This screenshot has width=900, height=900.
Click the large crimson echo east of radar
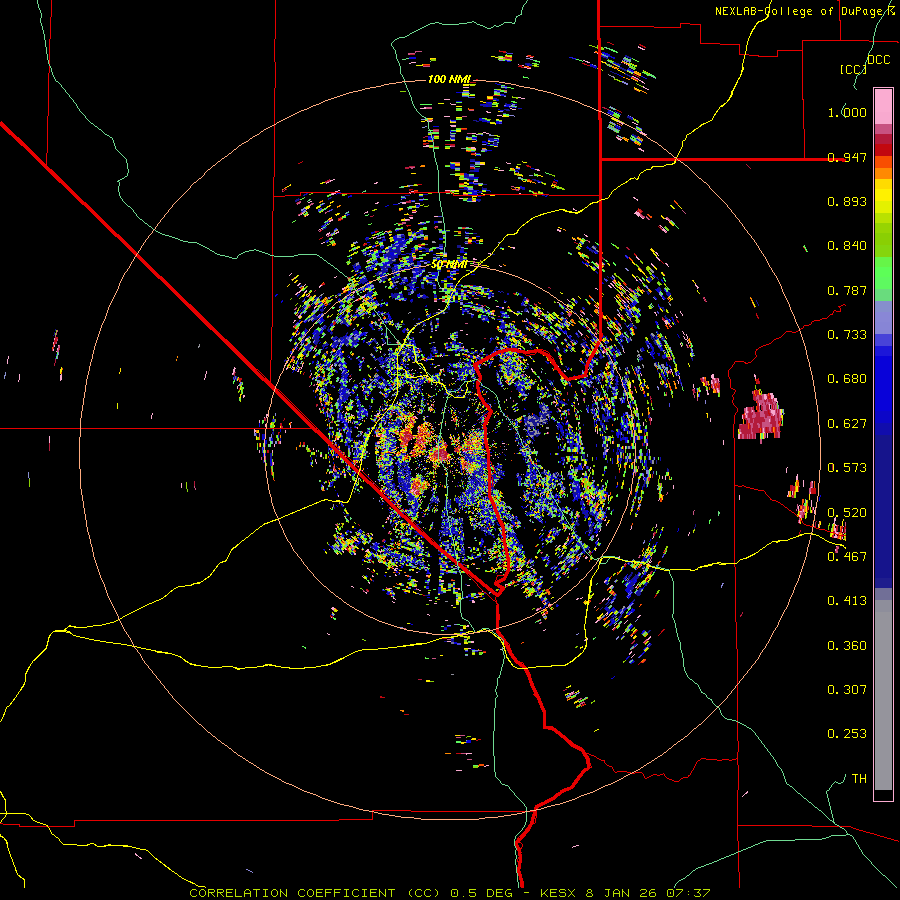761,415
